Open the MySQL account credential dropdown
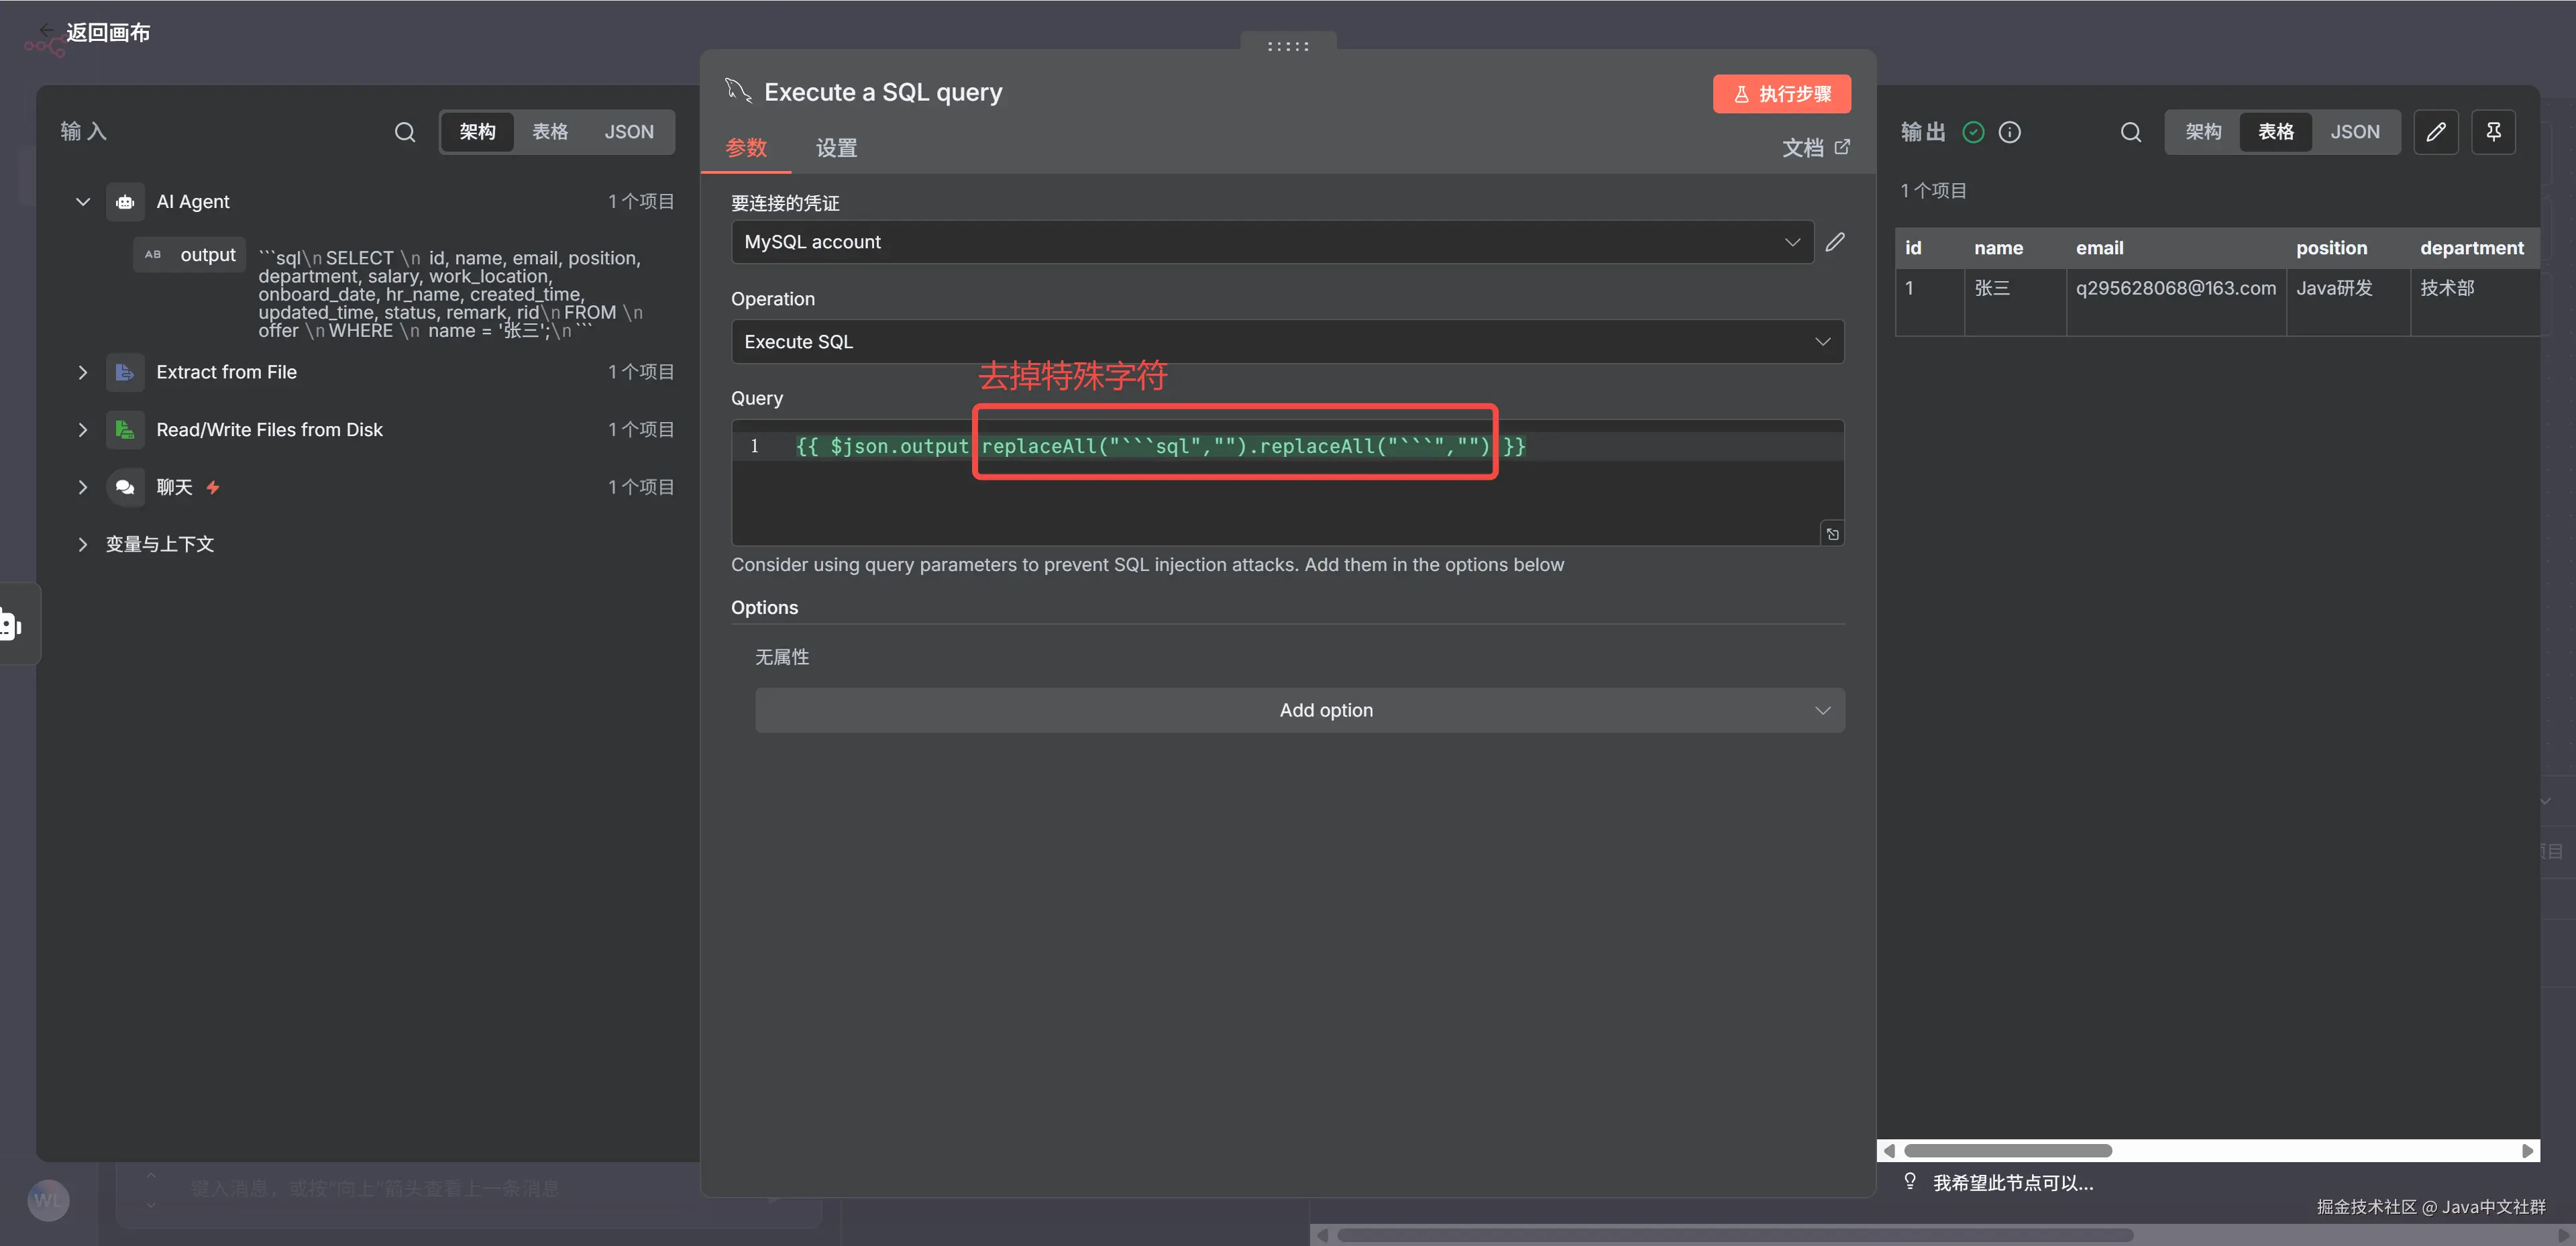The height and width of the screenshot is (1246, 2576). tap(1272, 242)
